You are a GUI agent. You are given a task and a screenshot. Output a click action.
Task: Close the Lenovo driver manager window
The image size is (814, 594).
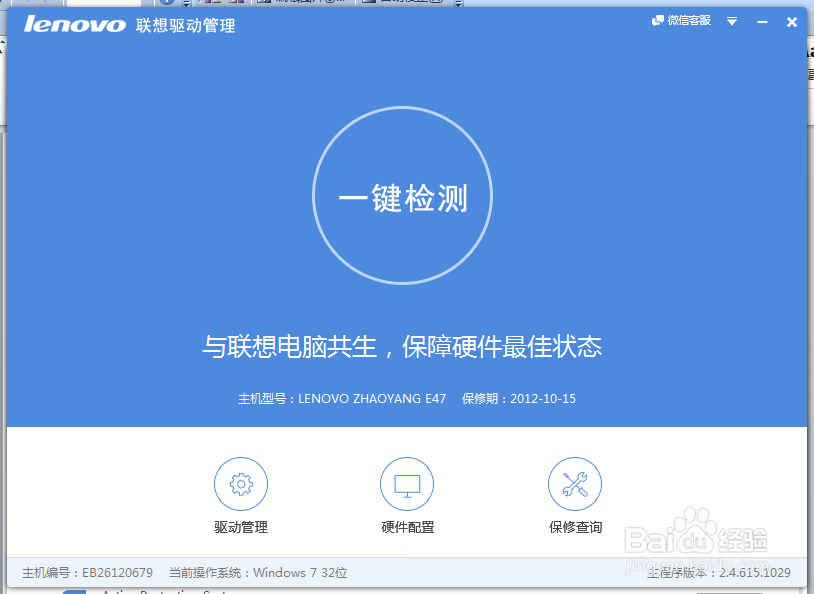pyautogui.click(x=792, y=22)
